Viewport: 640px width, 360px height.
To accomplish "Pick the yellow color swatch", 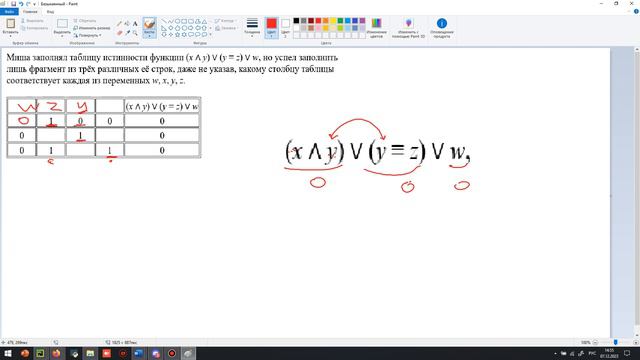I will 333,20.
